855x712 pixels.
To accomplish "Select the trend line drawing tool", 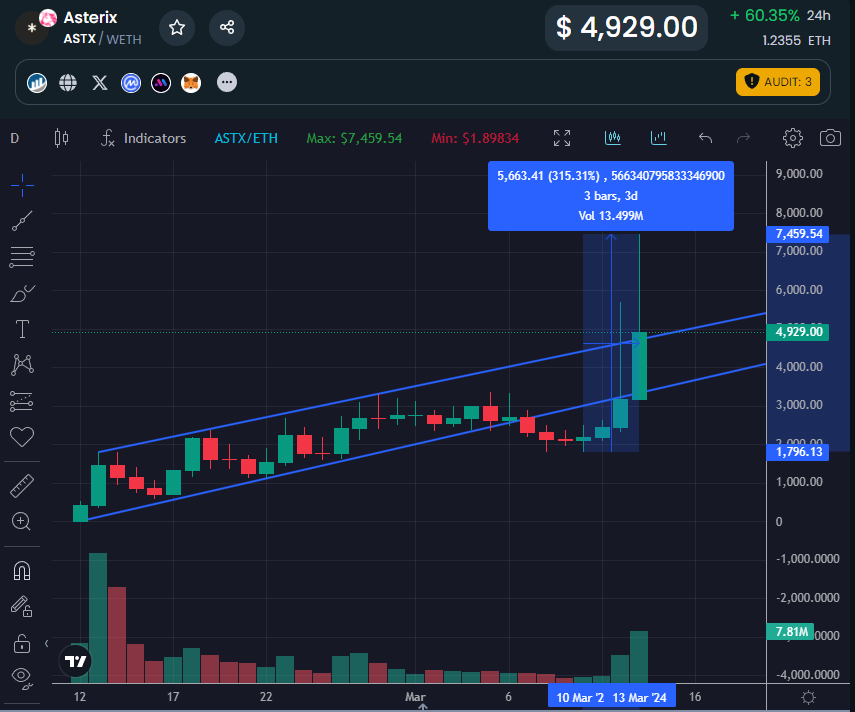I will coord(22,221).
